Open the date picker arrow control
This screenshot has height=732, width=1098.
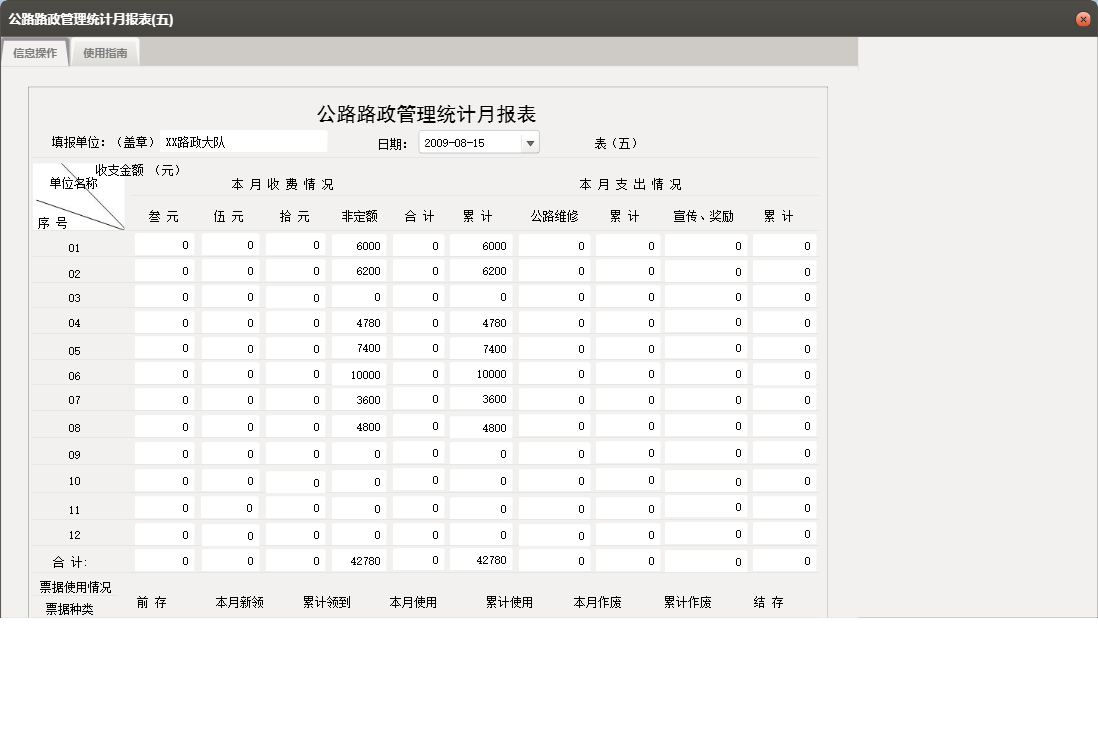(x=531, y=141)
